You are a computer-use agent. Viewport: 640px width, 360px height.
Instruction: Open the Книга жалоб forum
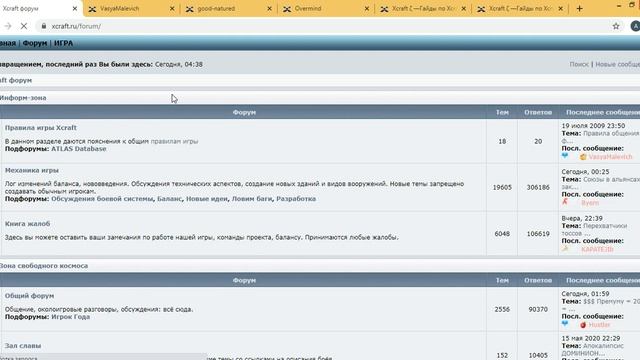point(27,224)
